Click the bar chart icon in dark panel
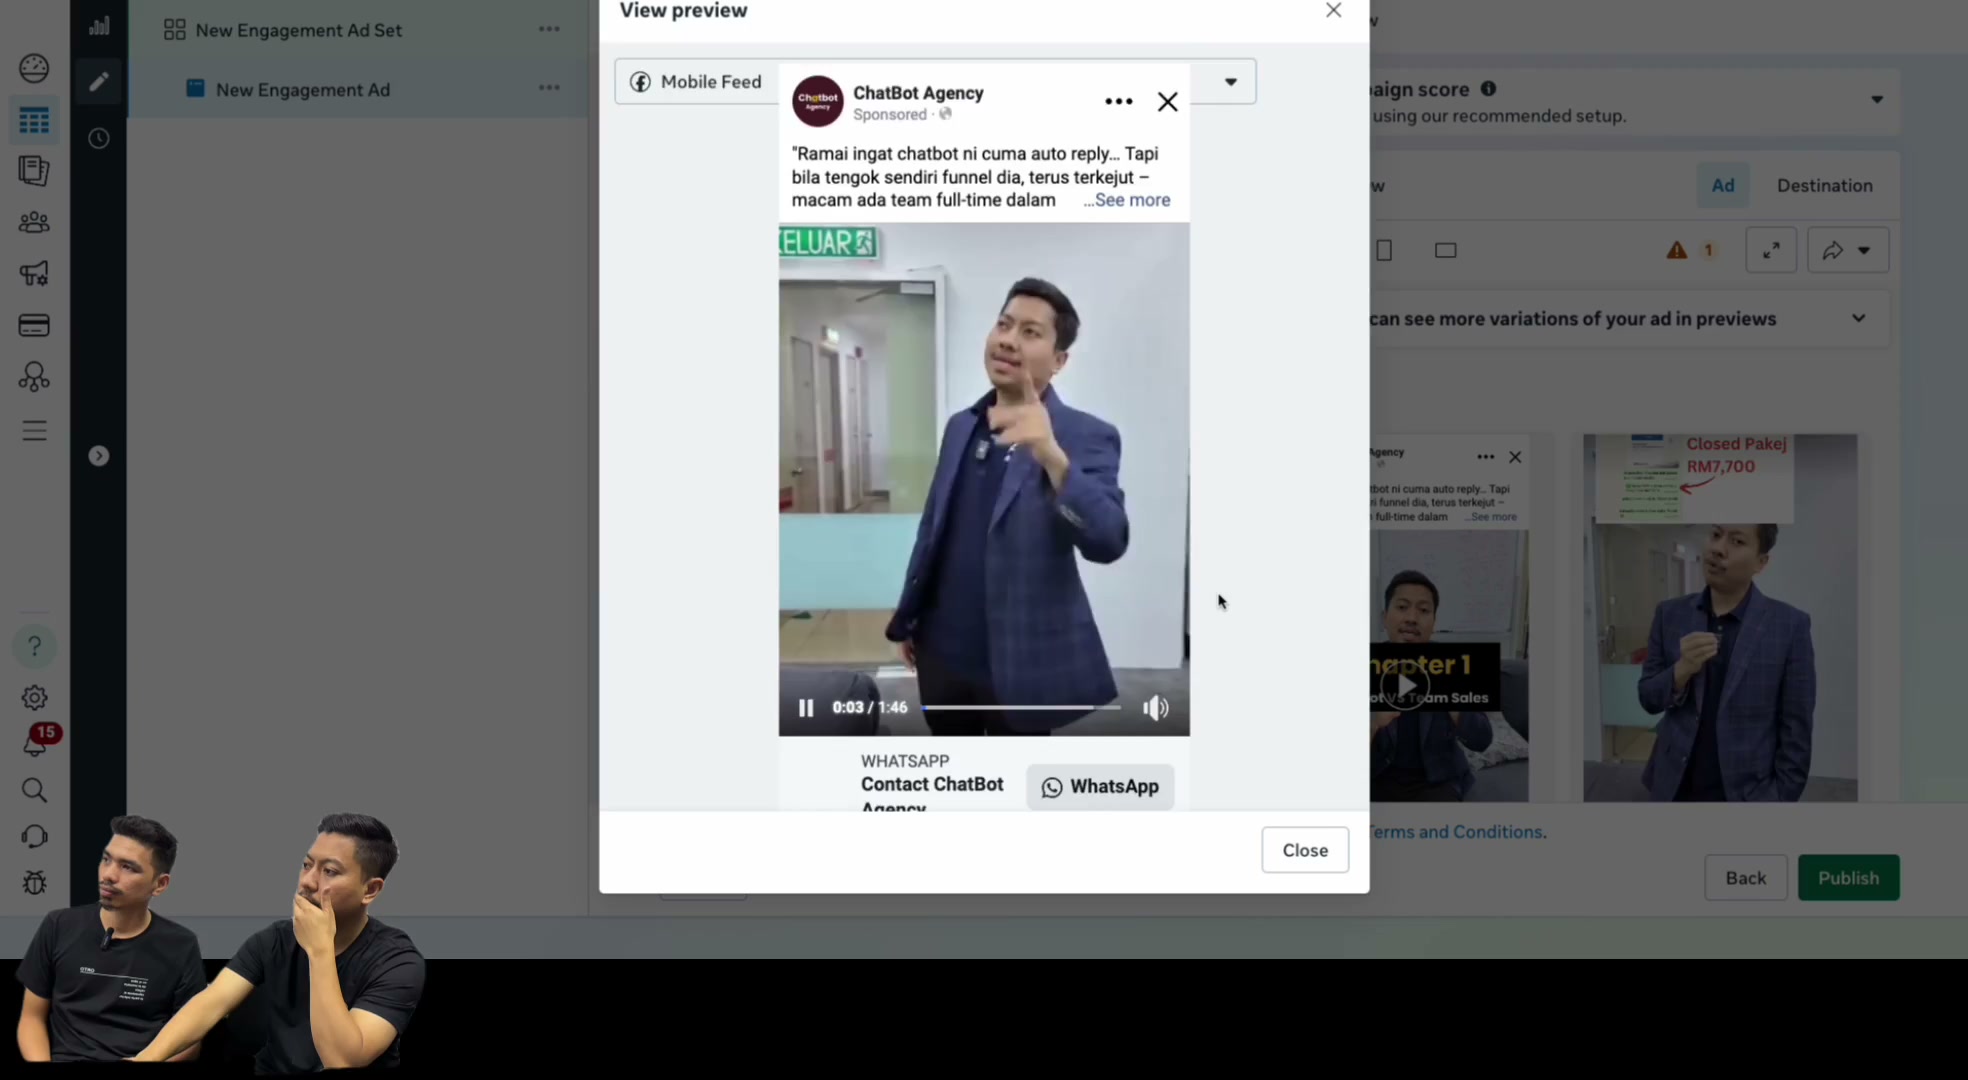Image resolution: width=1968 pixels, height=1080 pixels. coord(98,26)
